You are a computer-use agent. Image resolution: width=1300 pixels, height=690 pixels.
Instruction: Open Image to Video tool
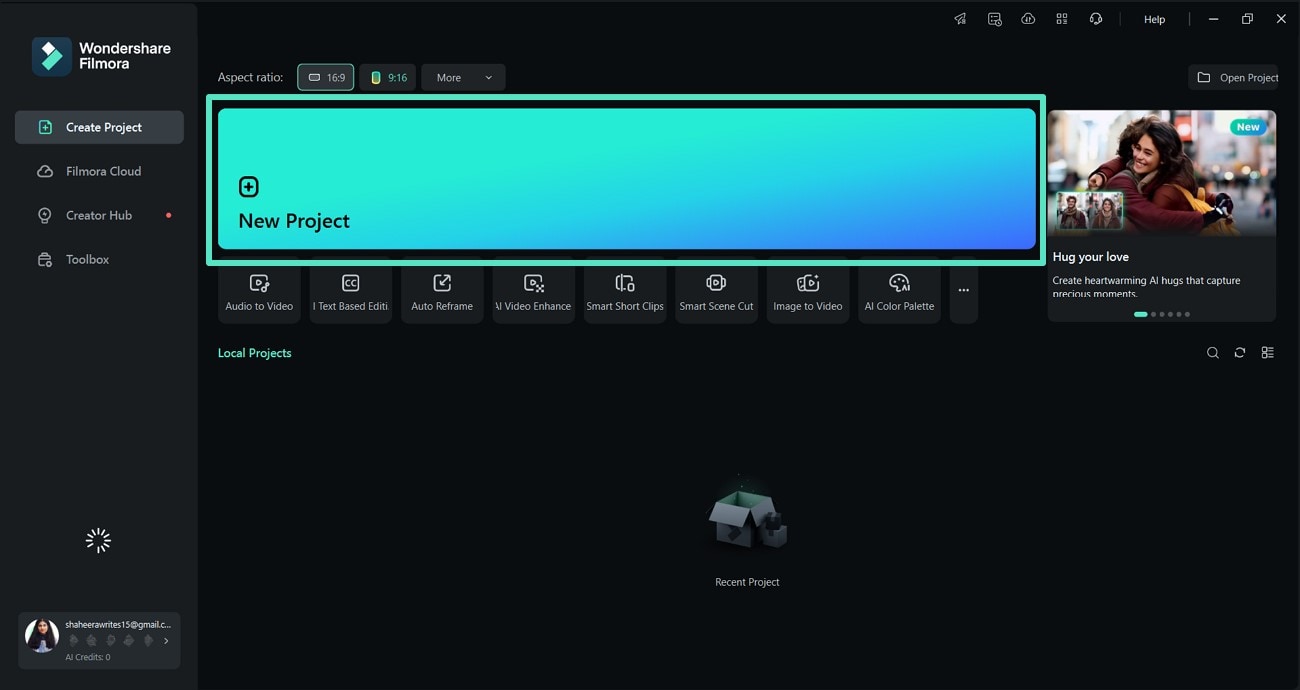[808, 292]
